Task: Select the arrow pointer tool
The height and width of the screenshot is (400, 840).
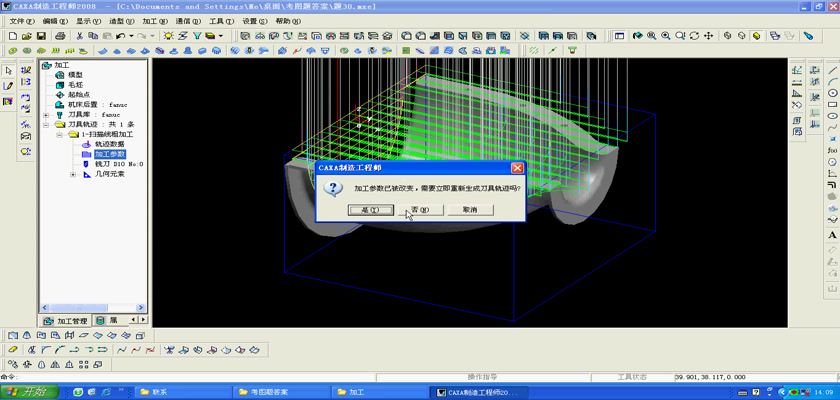Action: click(x=9, y=70)
